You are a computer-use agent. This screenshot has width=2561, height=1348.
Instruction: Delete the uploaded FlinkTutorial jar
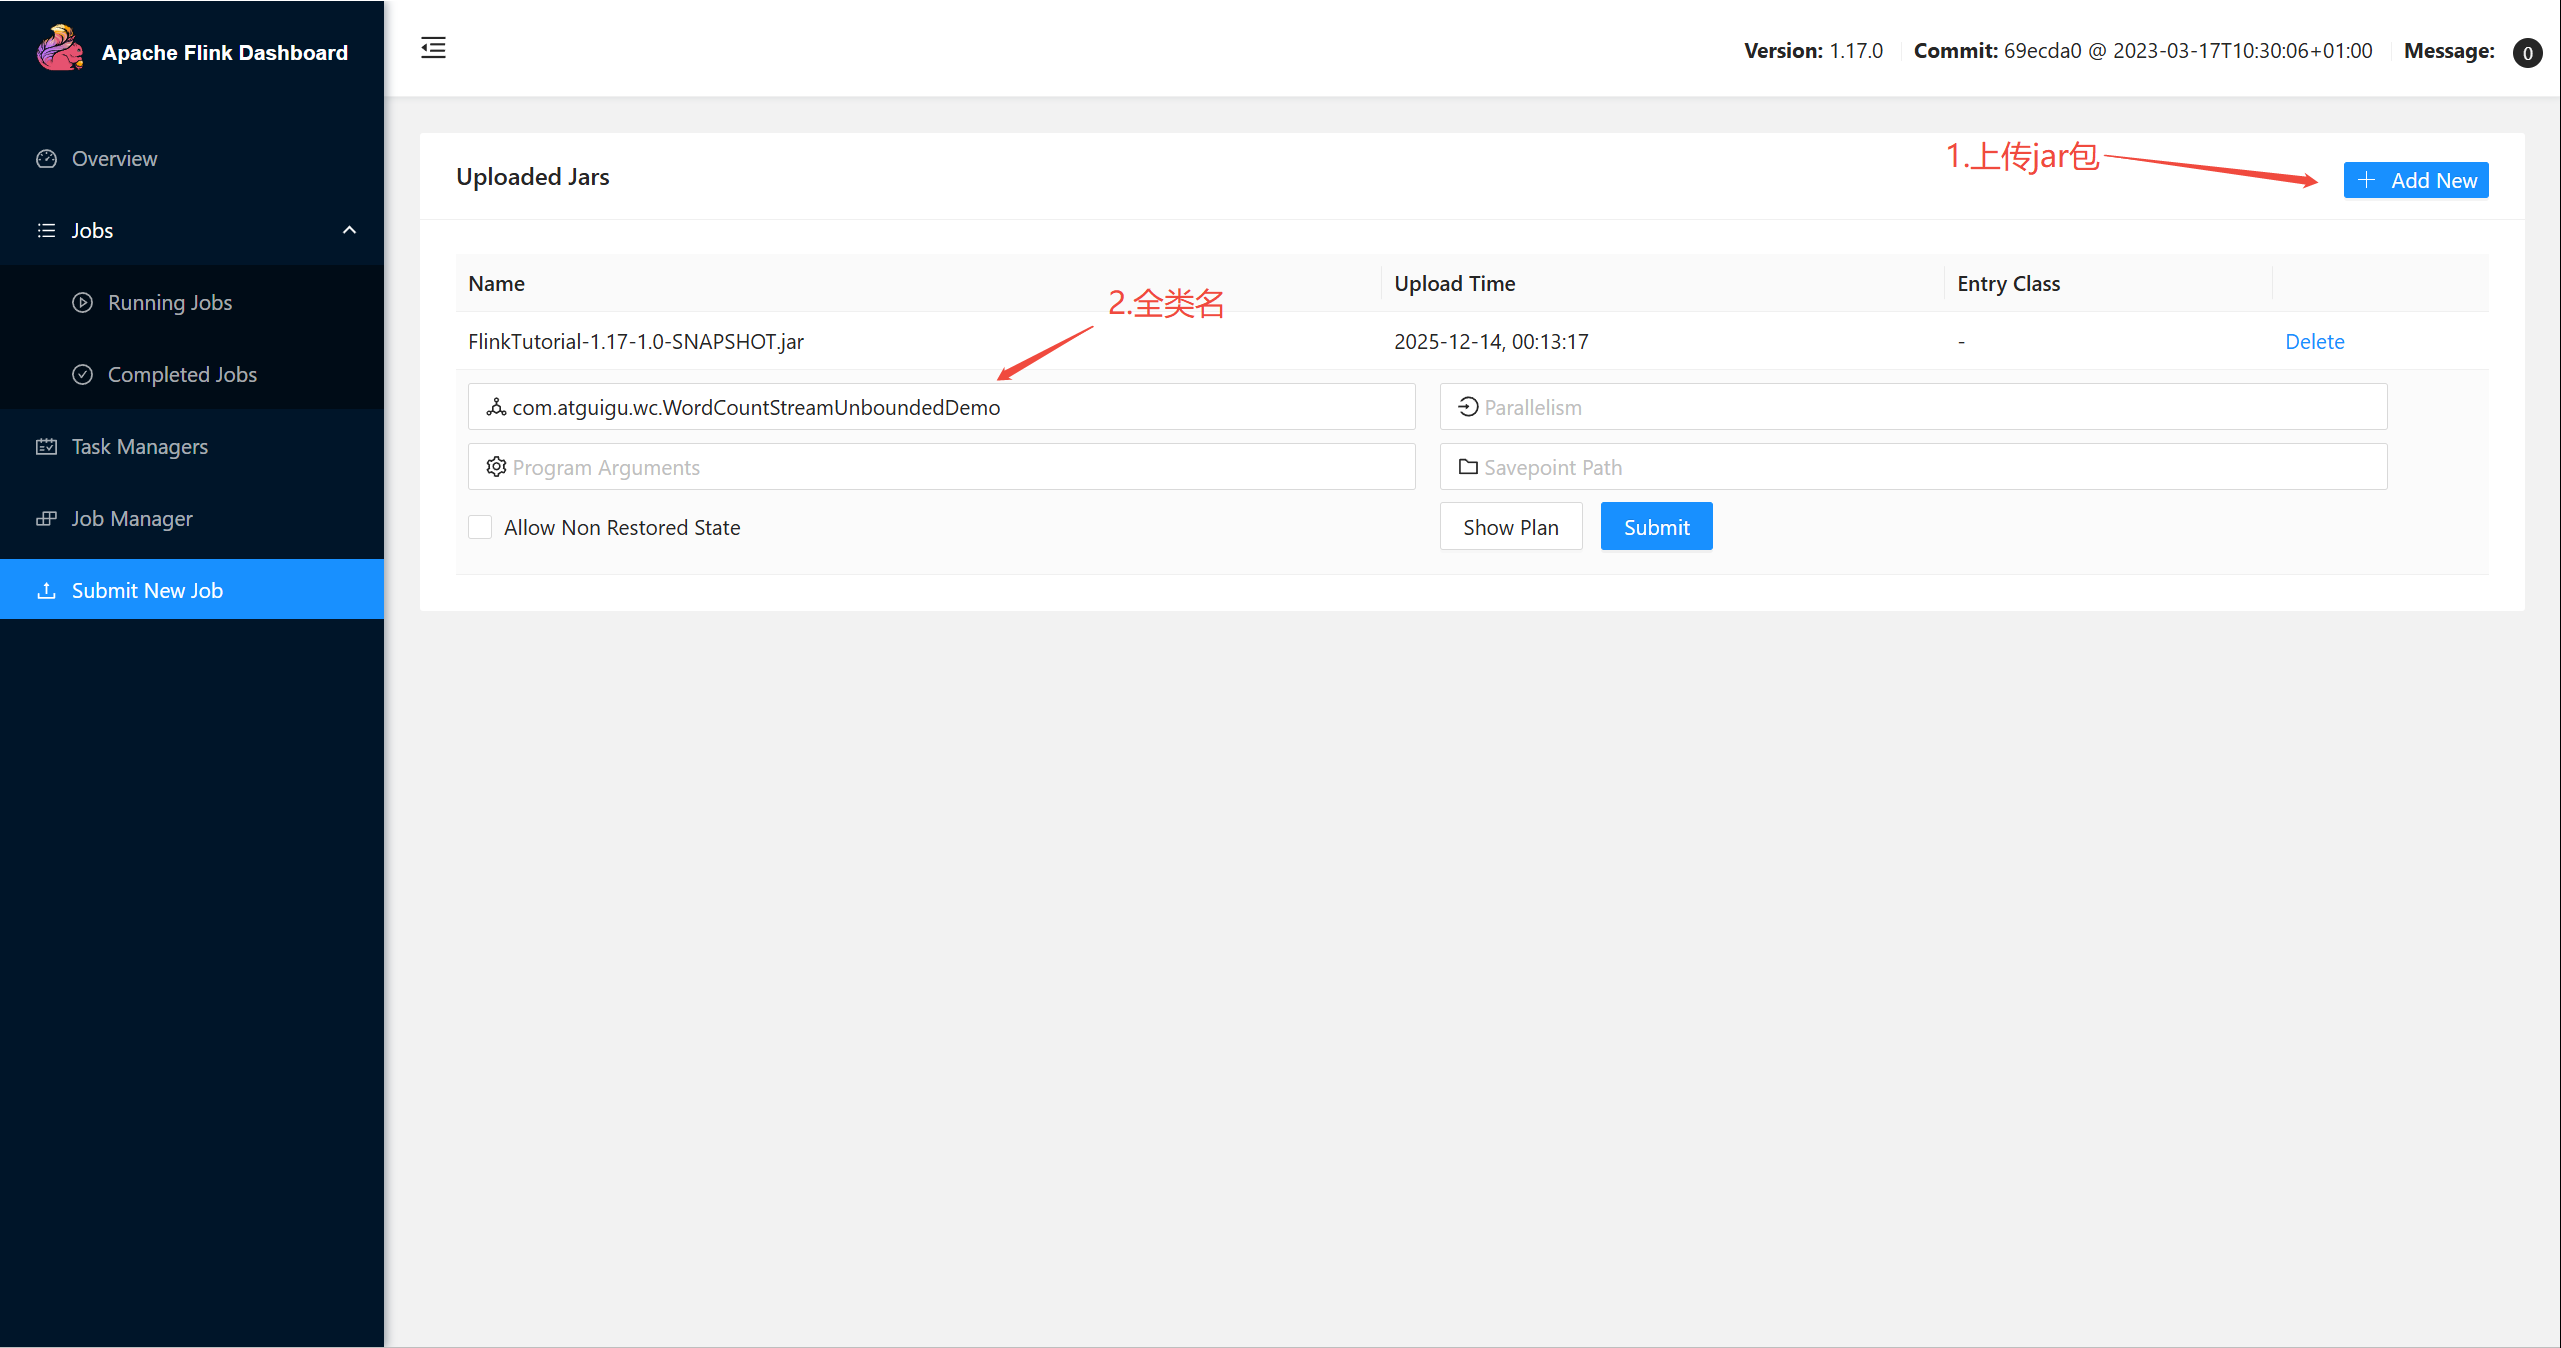[x=2314, y=341]
